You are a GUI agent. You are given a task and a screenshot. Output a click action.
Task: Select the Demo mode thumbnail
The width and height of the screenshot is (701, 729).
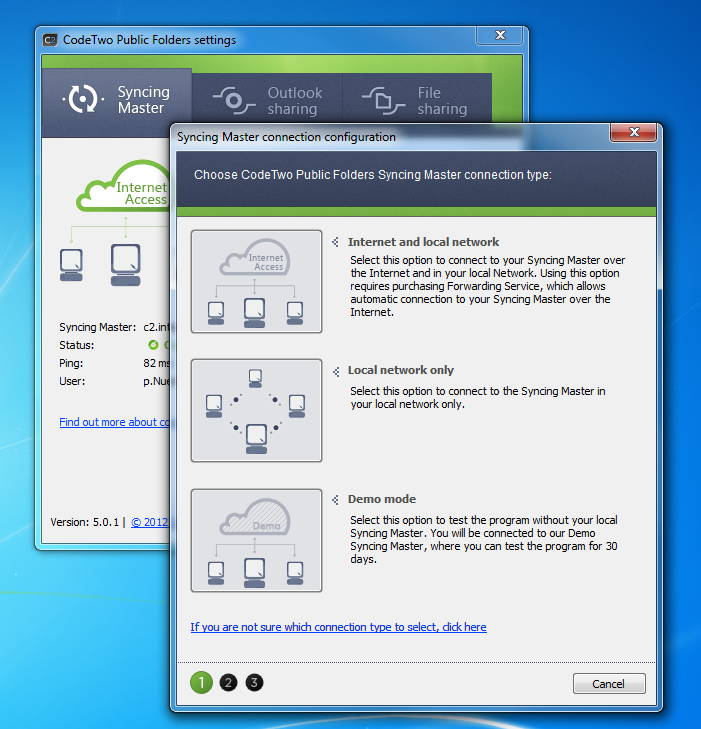click(x=256, y=540)
